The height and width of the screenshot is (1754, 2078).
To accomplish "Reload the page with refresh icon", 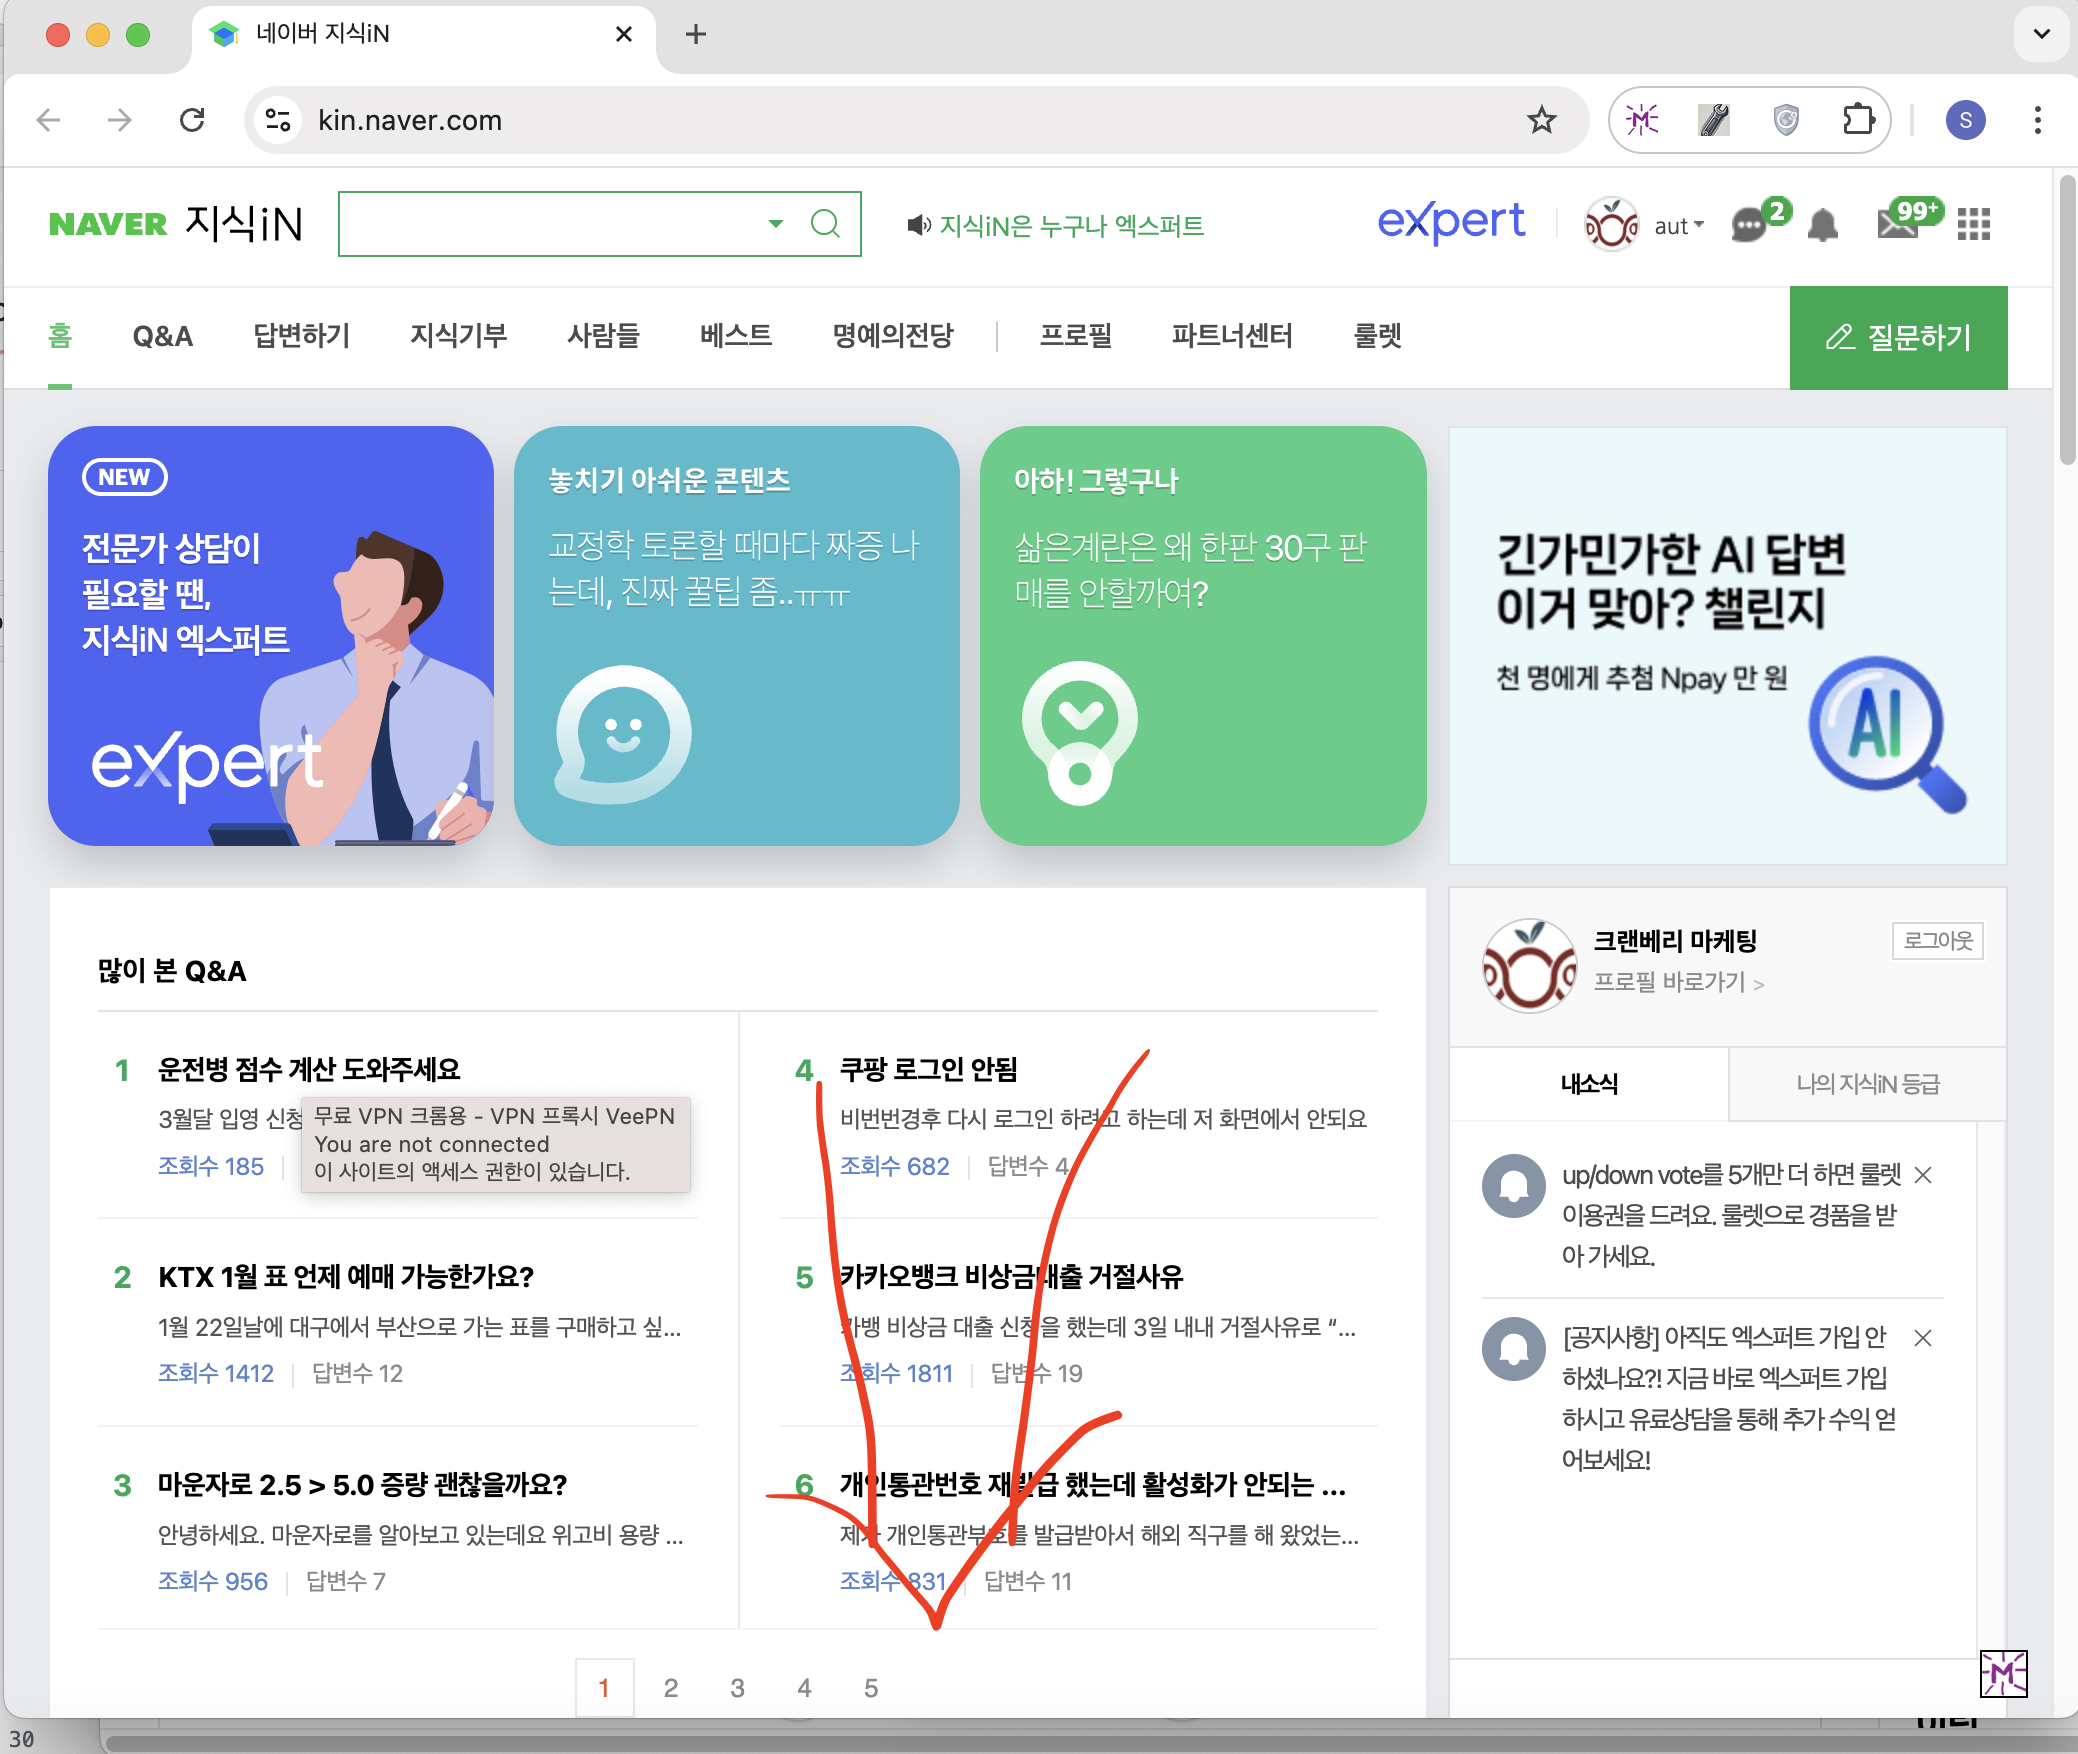I will click(x=192, y=120).
